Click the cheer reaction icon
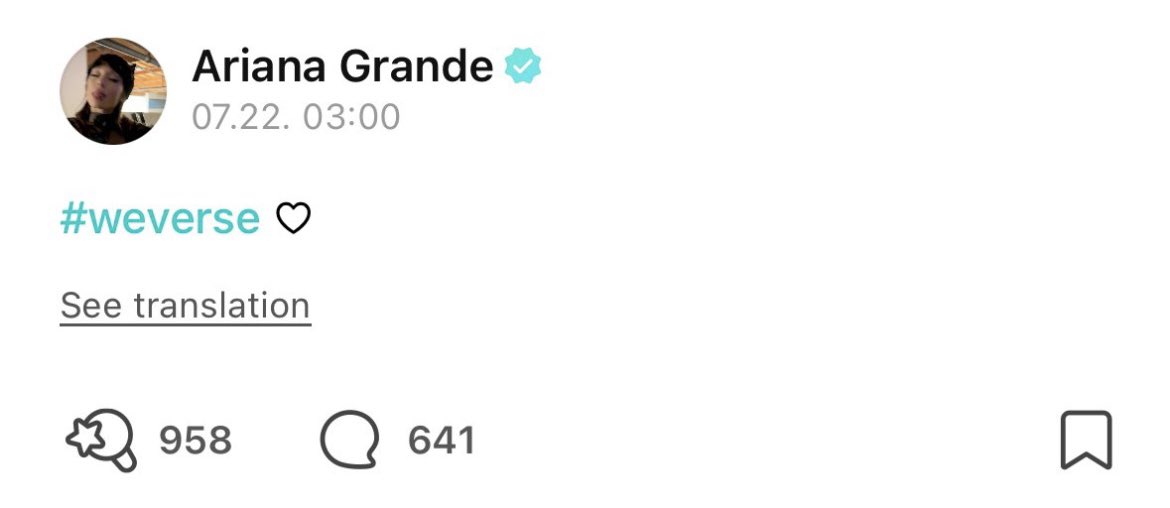Viewport: 1170px width, 508px height. pos(101,440)
